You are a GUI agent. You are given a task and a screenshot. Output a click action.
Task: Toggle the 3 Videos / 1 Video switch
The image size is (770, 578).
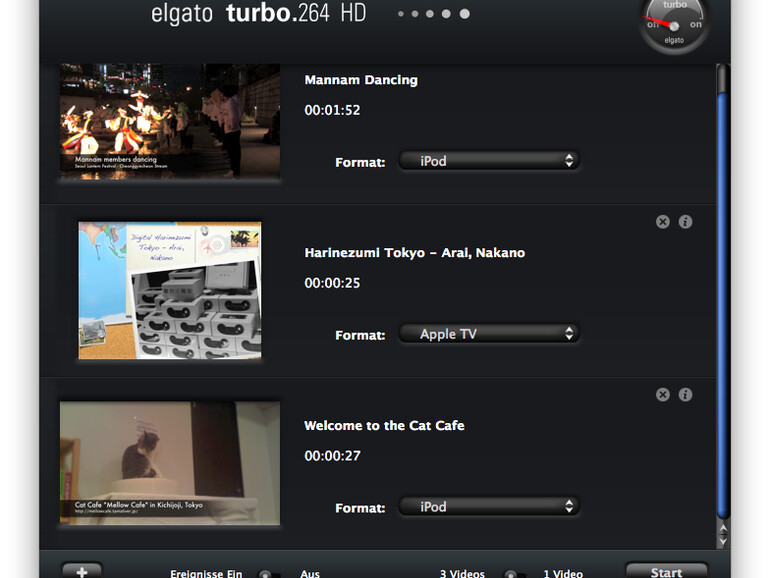[x=516, y=574]
